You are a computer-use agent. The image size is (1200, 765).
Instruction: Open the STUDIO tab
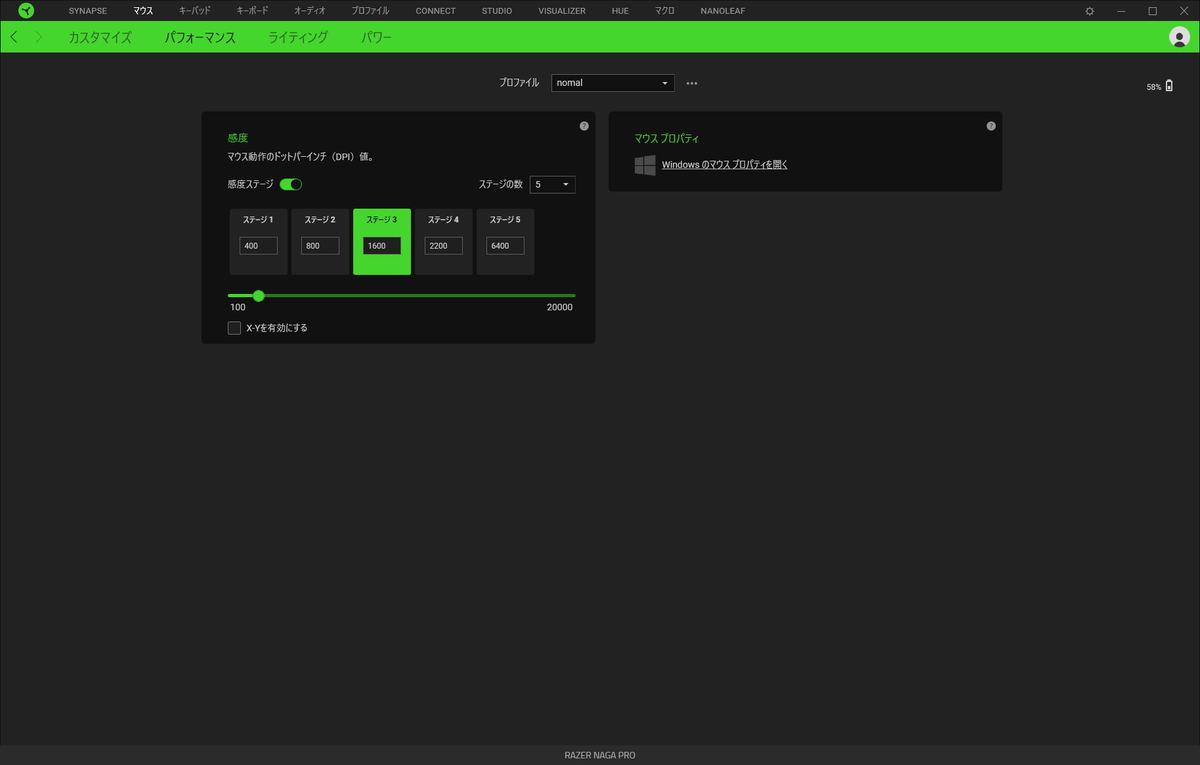[497, 11]
